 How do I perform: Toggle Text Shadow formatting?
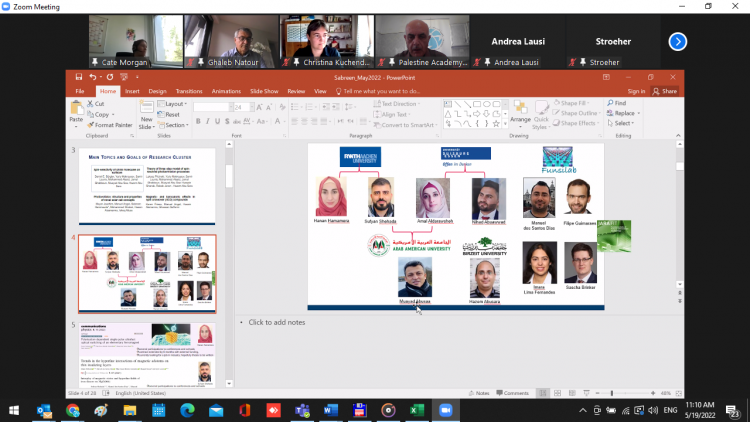pos(227,122)
